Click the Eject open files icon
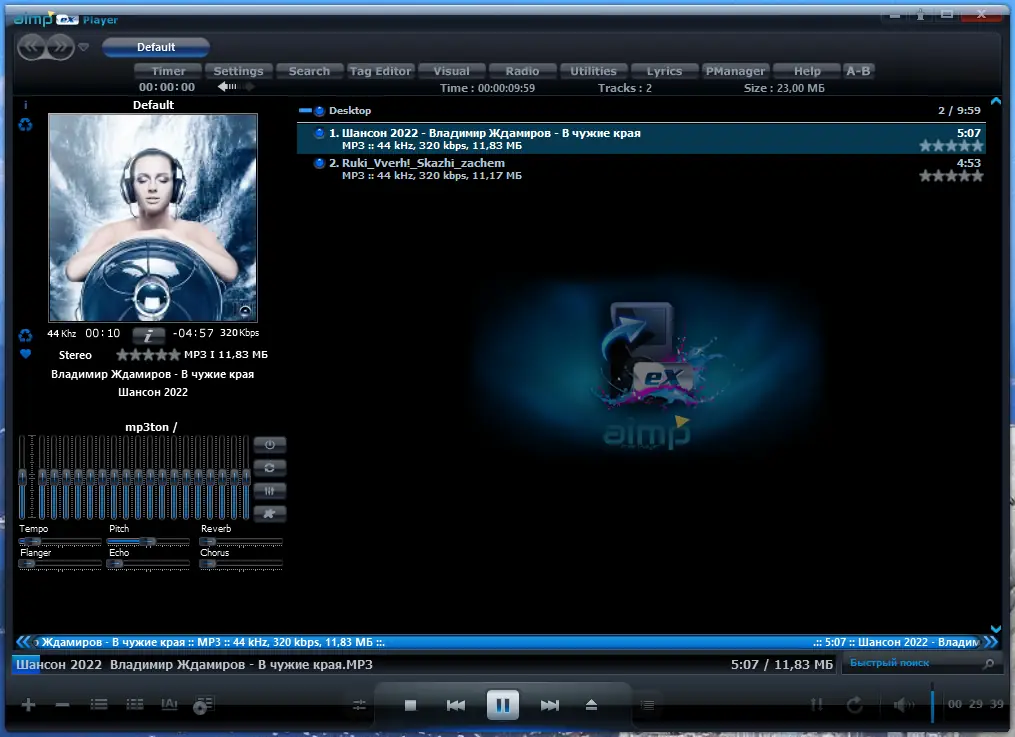1015x737 pixels. click(x=591, y=705)
